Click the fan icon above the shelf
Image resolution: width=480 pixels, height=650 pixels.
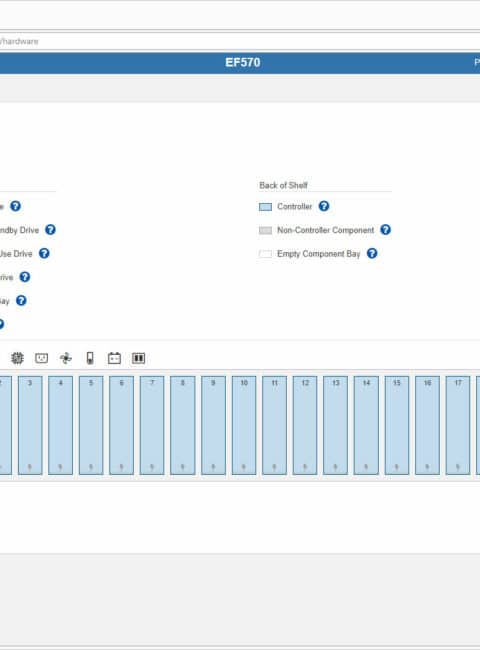click(66, 358)
